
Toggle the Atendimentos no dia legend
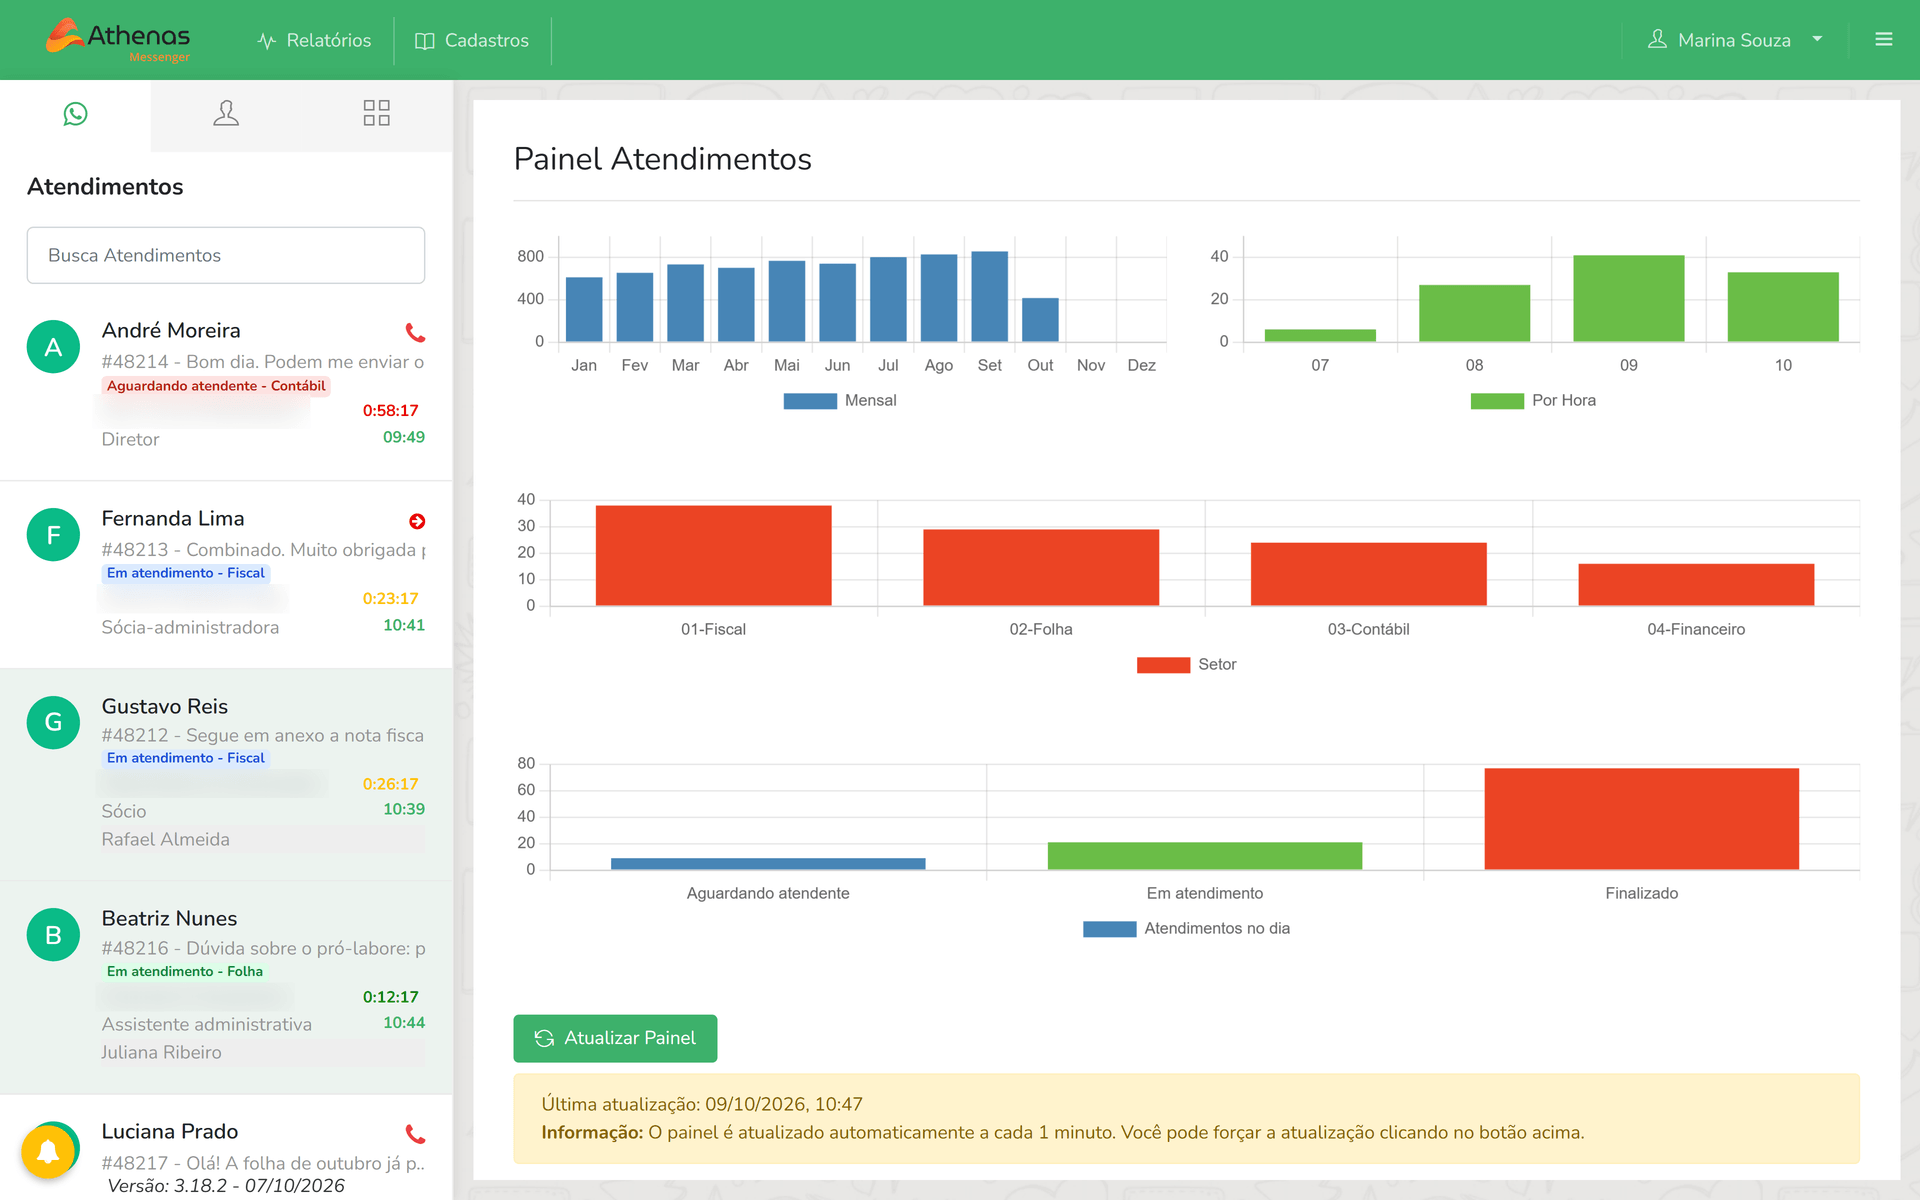click(1187, 929)
